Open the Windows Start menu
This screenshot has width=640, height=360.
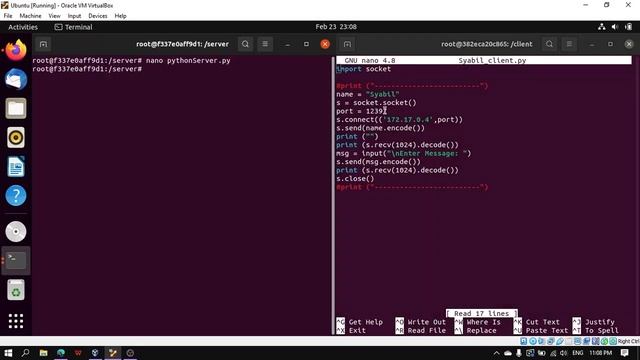point(8,353)
